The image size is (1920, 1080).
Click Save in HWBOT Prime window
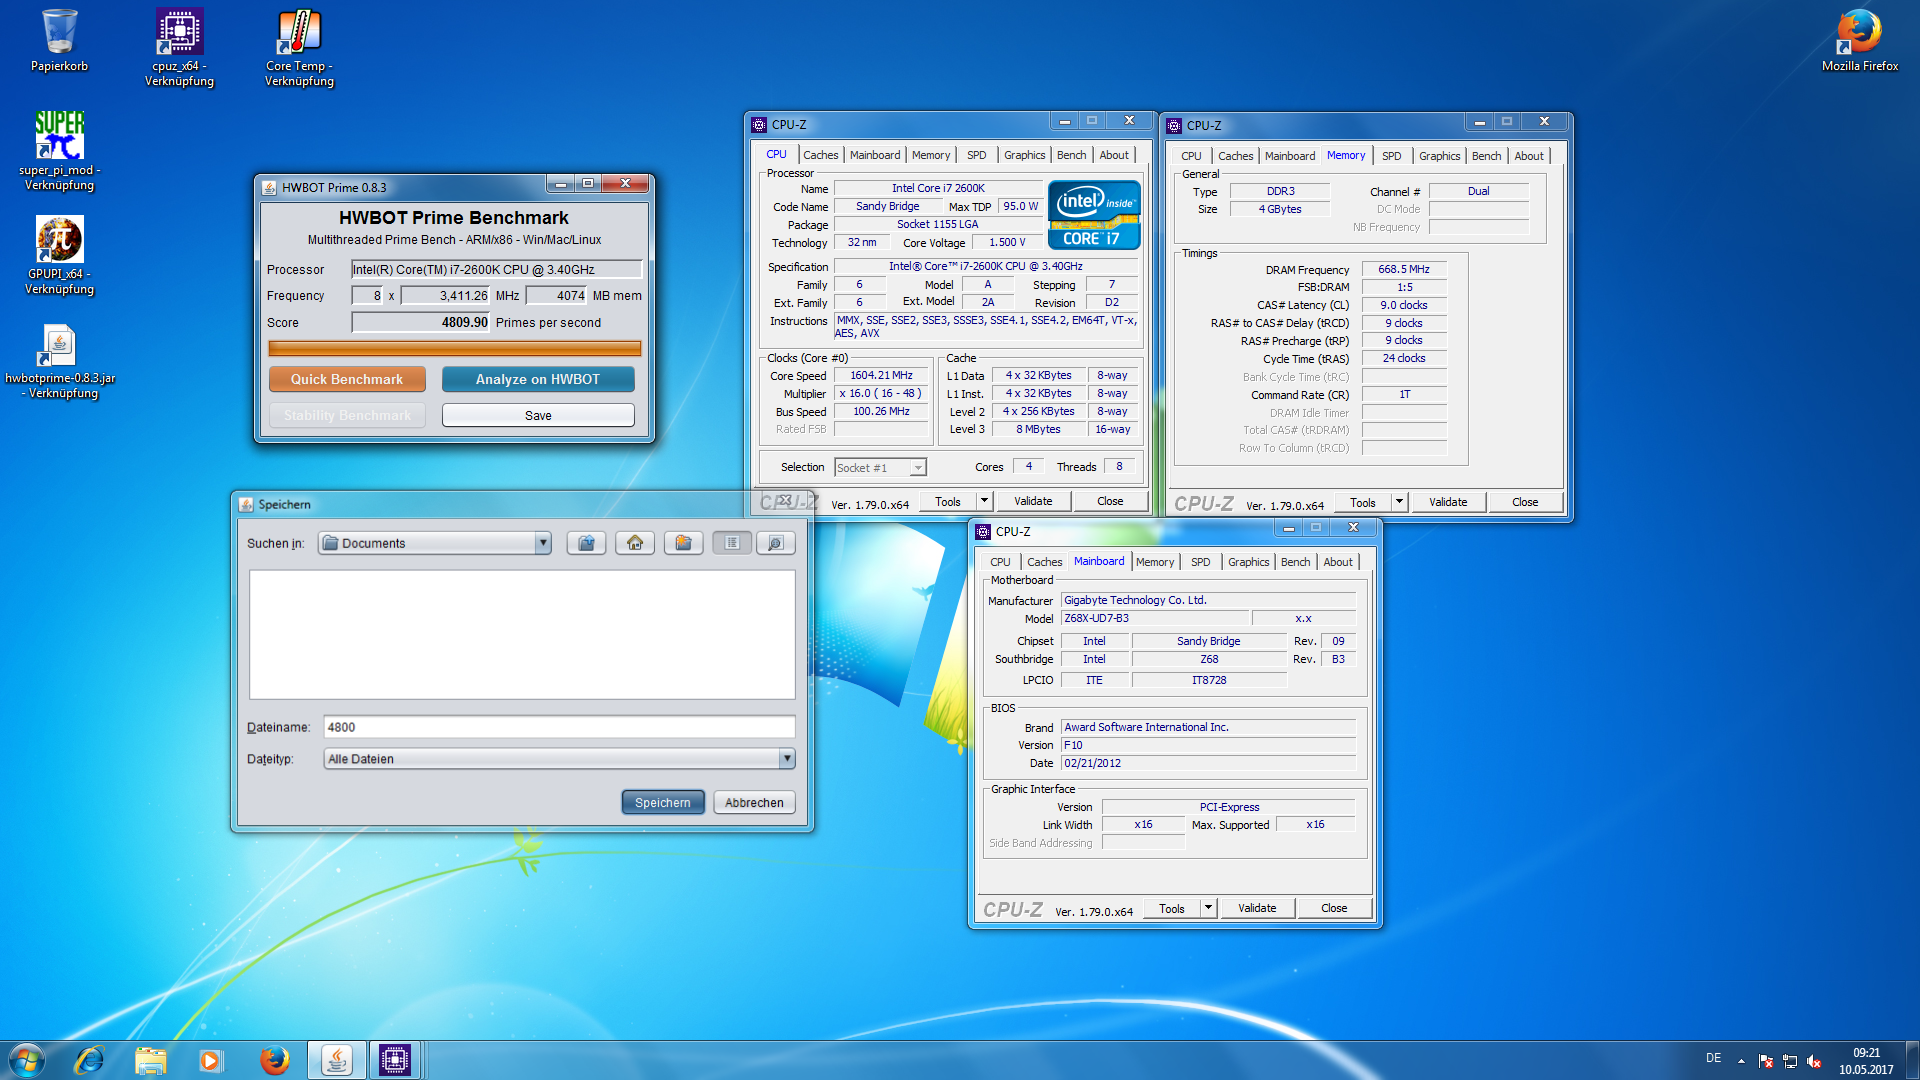pyautogui.click(x=538, y=415)
